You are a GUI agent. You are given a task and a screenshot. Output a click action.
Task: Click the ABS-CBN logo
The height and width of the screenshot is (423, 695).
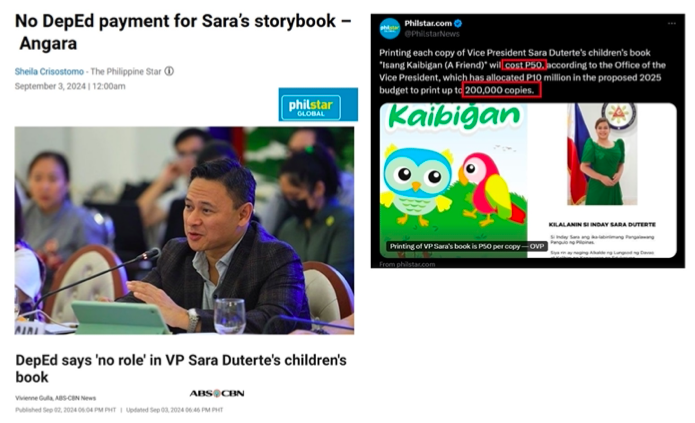tap(217, 393)
